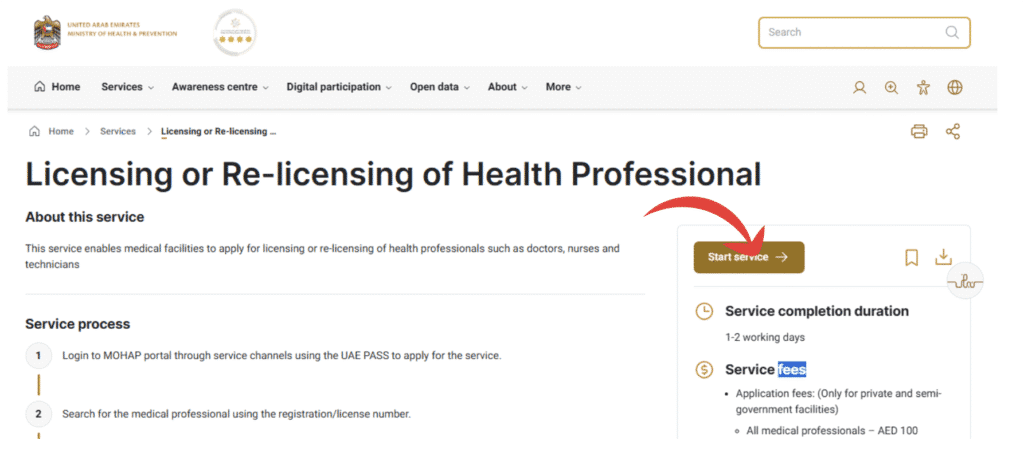Click the magnifier icon in search box
The width and height of the screenshot is (1024, 472).
pyautogui.click(x=951, y=32)
